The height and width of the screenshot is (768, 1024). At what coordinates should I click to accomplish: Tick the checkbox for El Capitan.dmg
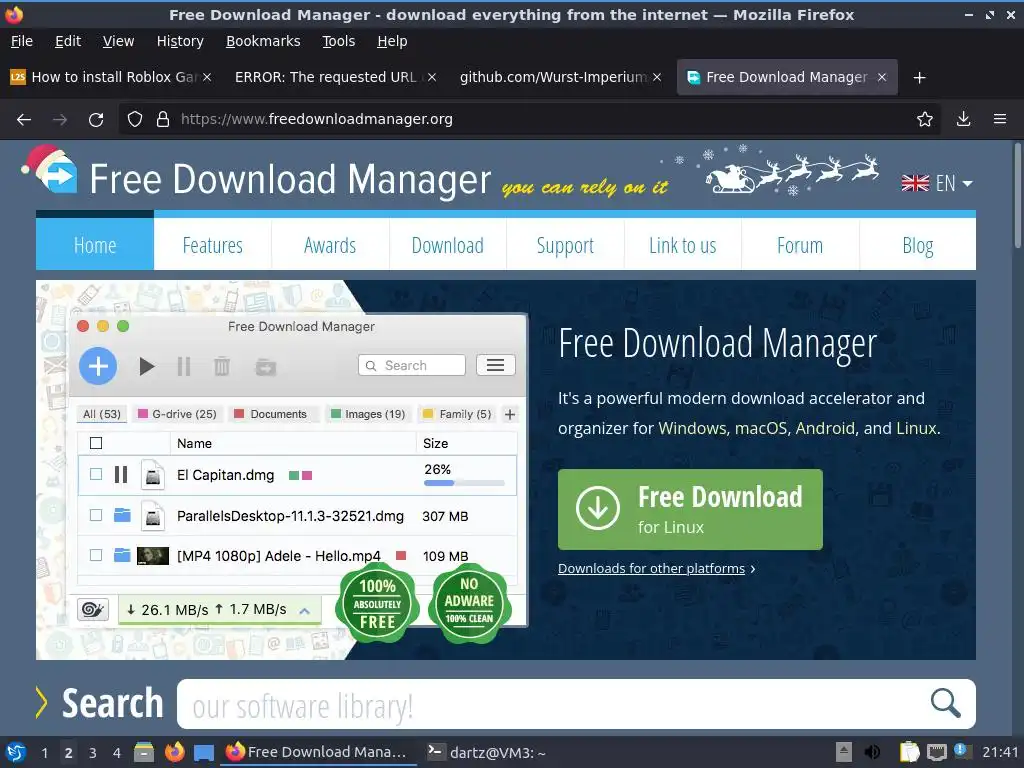96,474
